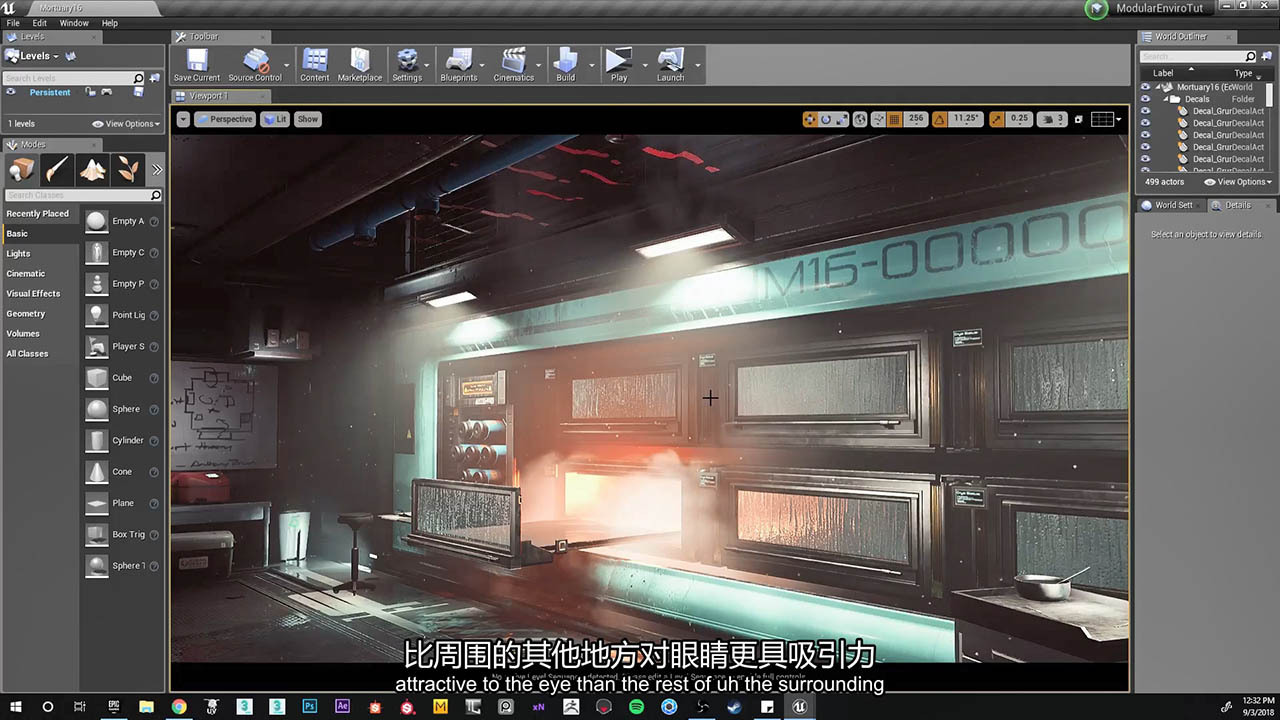Open View Options in World Outliner
This screenshot has height=720, width=1280.
pos(1239,182)
